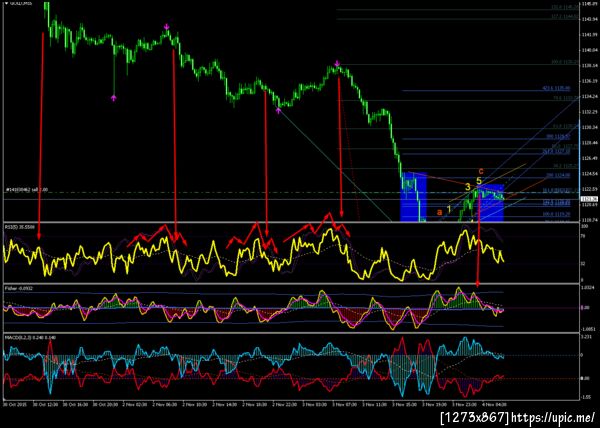Select the Fisher -0.0932 indicator label
Screen dimensions: 600x428
click(18, 288)
